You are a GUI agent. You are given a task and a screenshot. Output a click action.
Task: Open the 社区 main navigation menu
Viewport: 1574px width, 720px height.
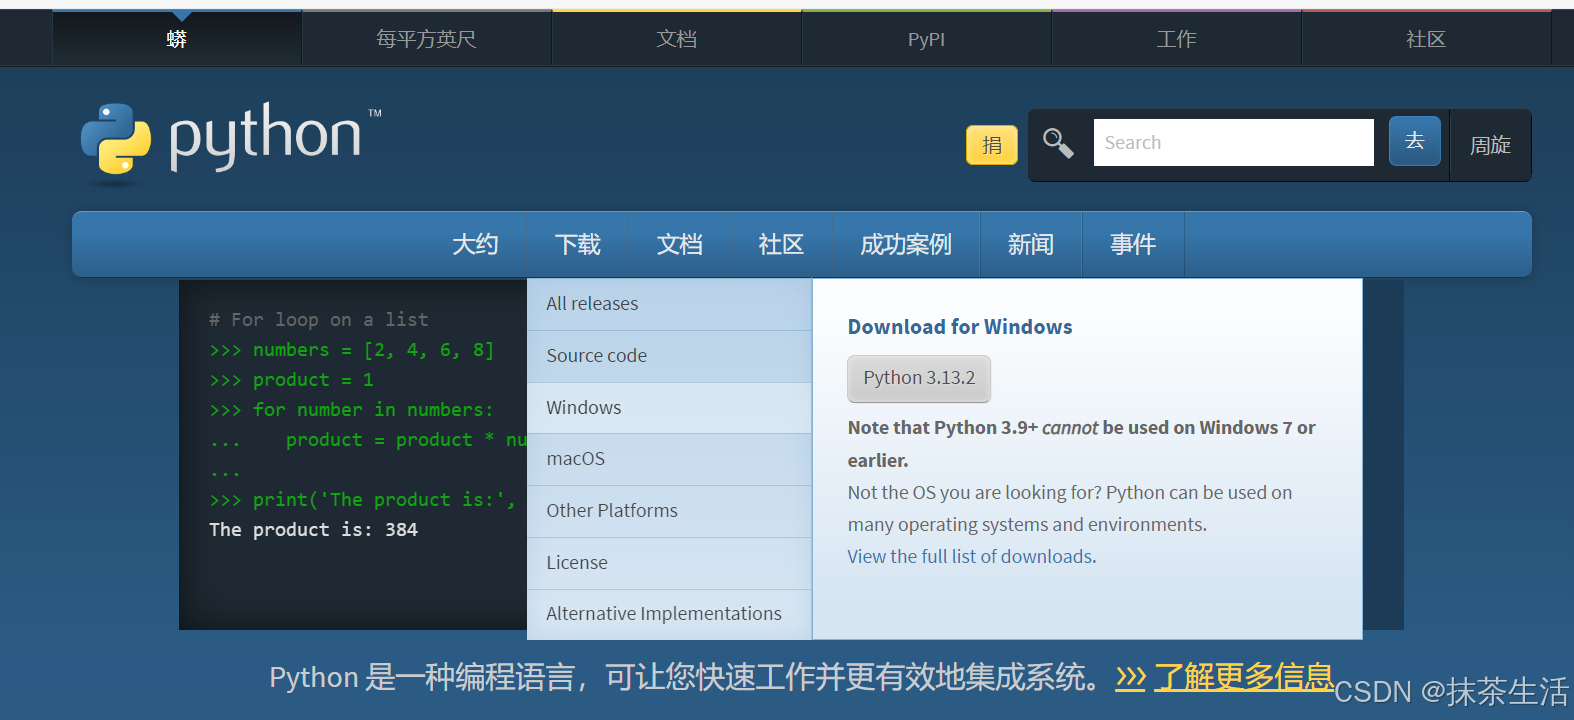click(x=781, y=244)
